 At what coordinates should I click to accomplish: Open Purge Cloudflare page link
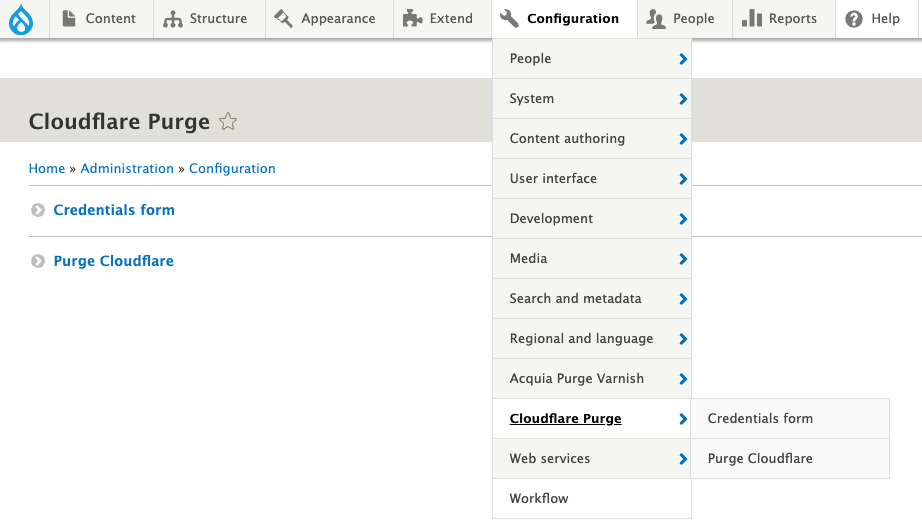pos(113,261)
